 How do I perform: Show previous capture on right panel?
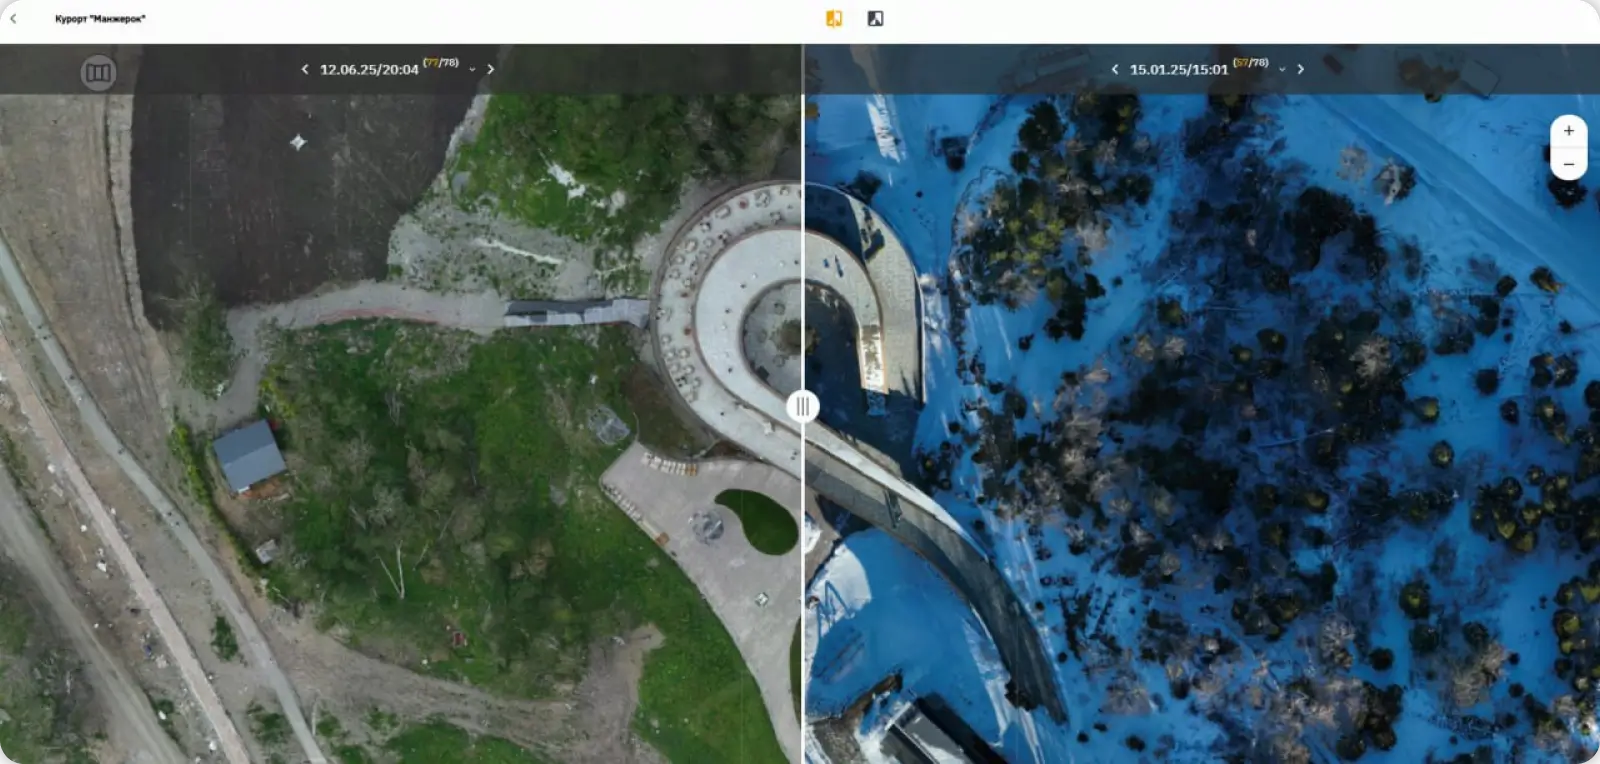[1115, 69]
